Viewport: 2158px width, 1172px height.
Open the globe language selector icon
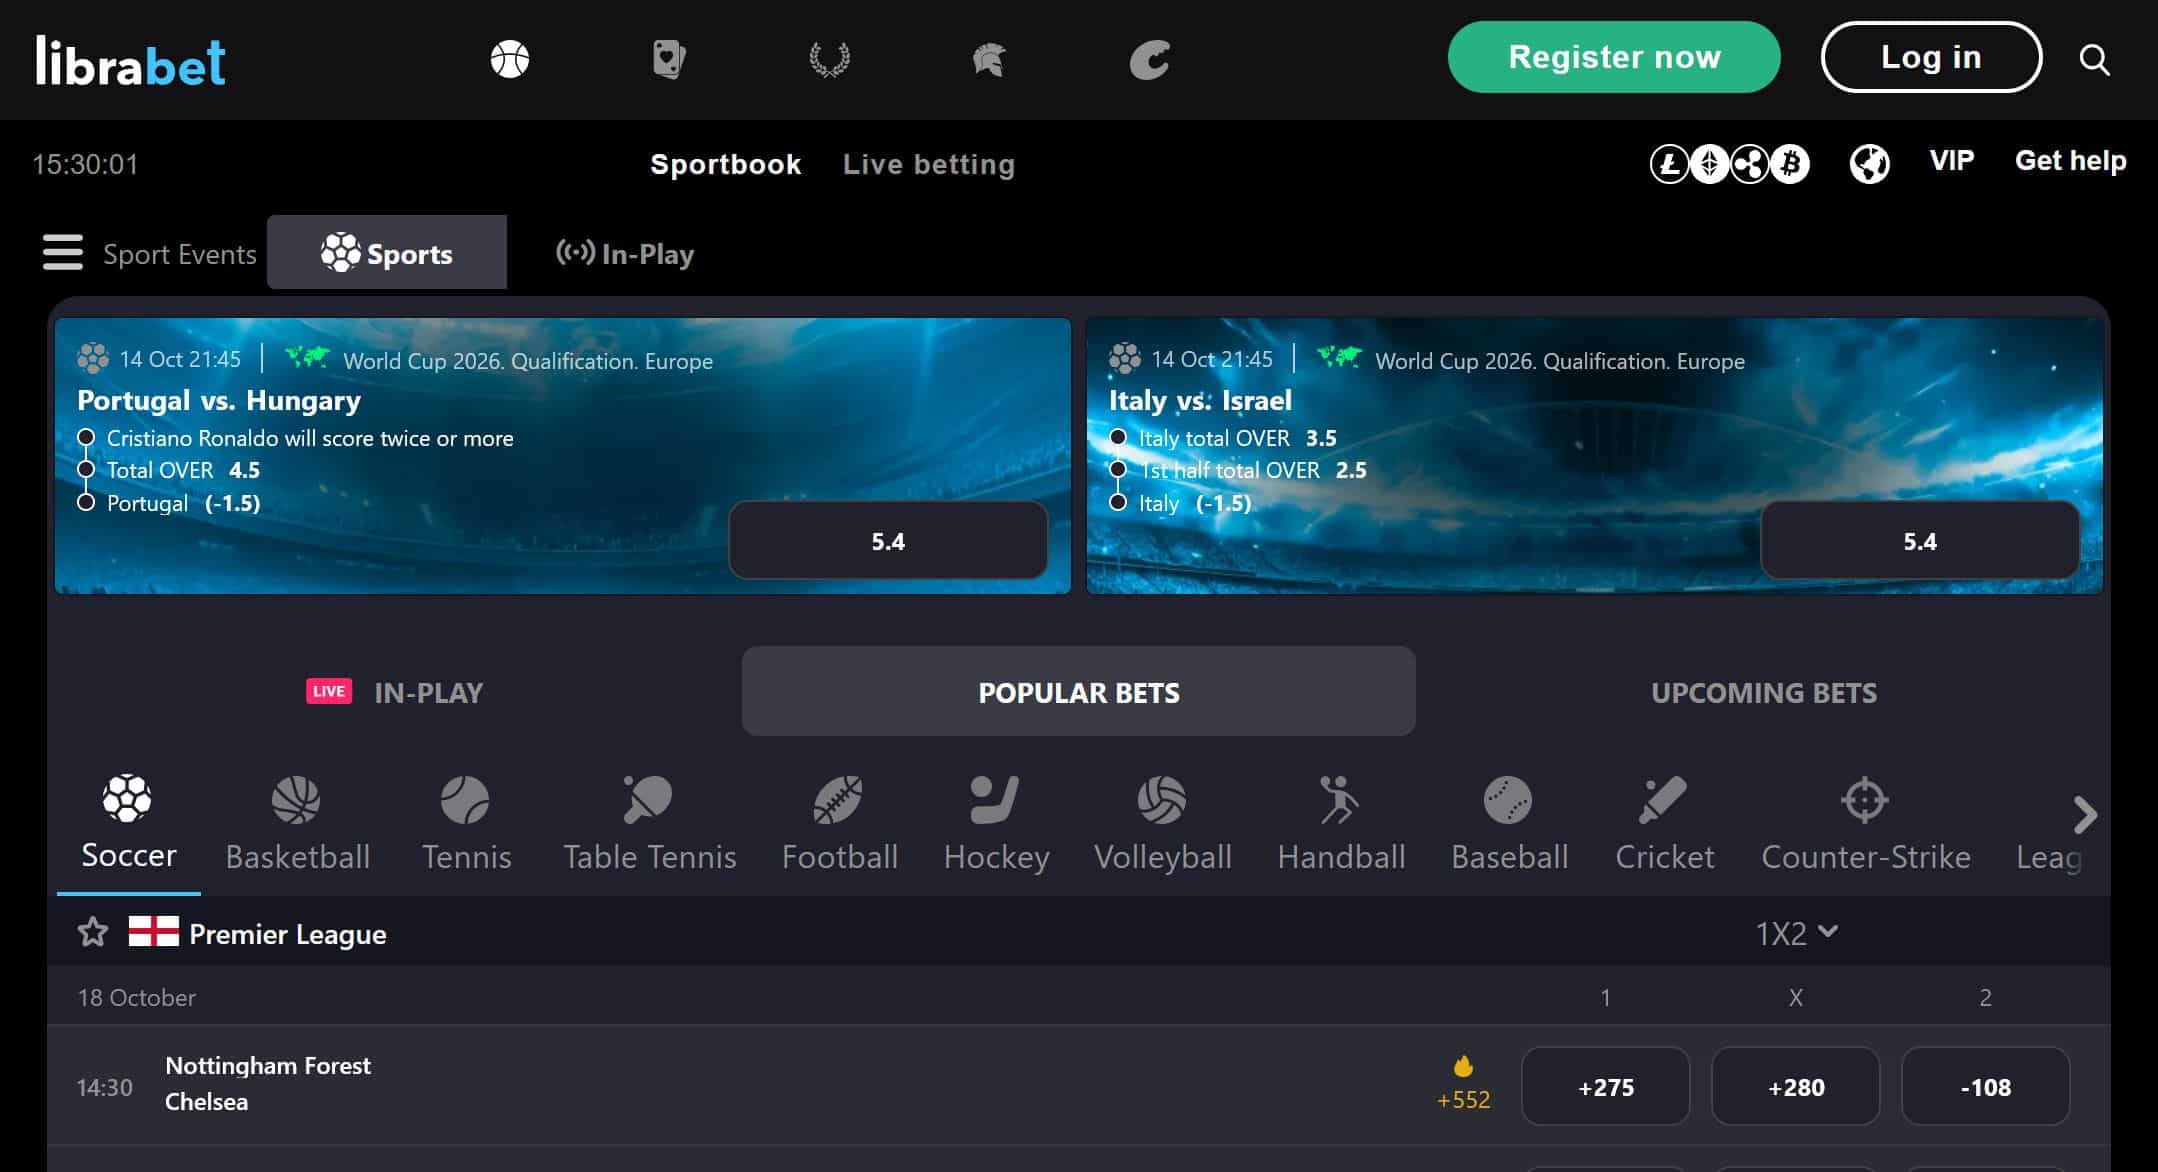1869,163
